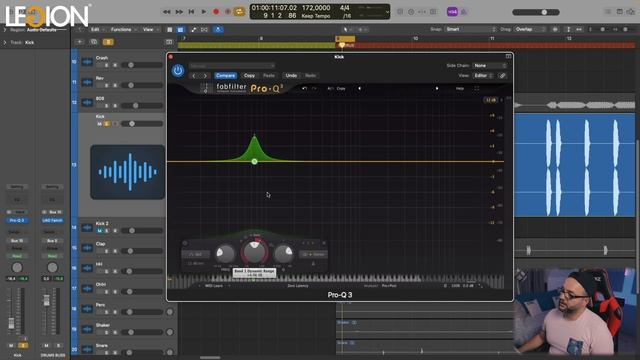
Task: Click the Undo button in plugin header
Action: [x=291, y=76]
